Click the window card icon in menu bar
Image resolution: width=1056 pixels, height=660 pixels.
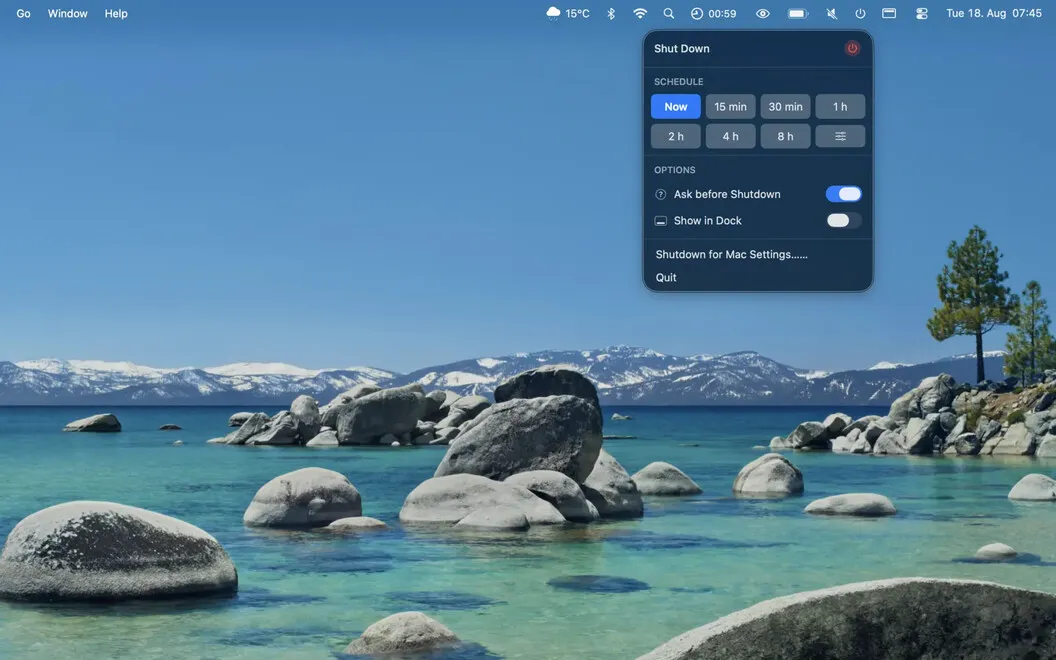pyautogui.click(x=889, y=13)
